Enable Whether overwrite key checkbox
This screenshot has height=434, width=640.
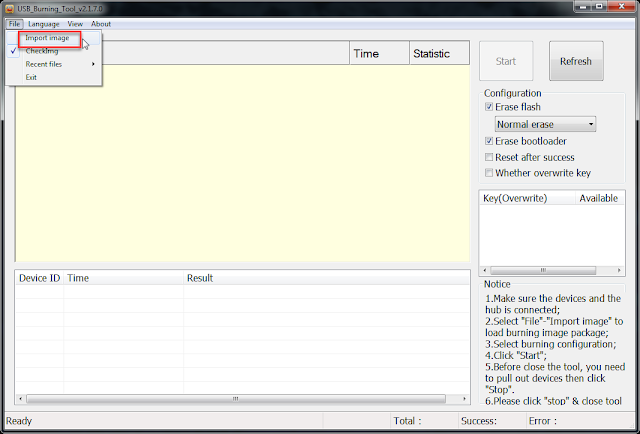489,173
